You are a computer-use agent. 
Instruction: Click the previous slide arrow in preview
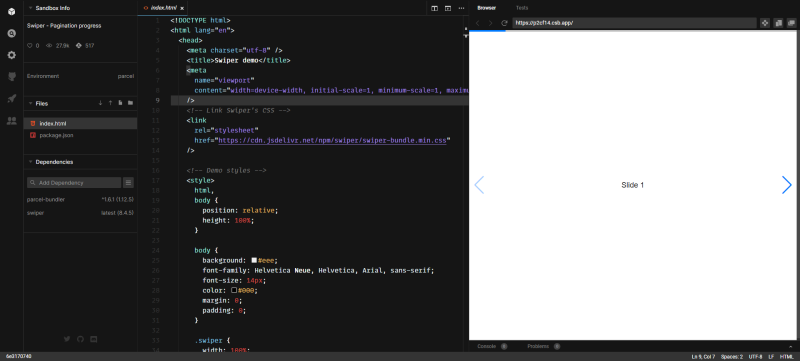click(479, 185)
